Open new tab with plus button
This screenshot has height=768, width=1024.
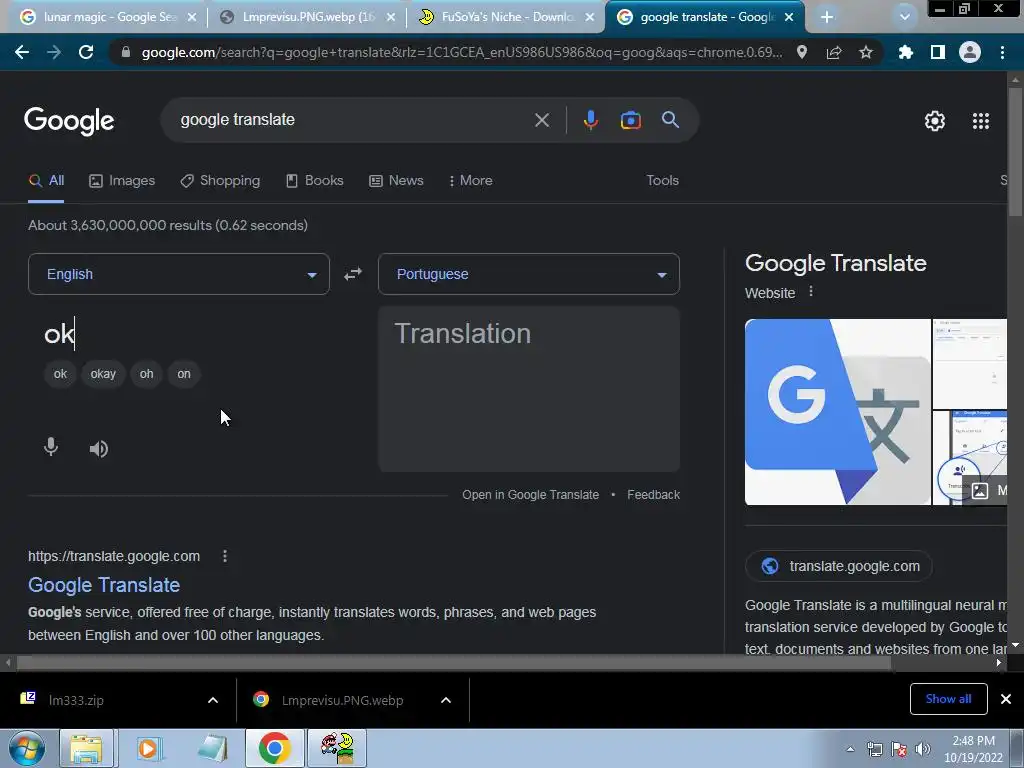click(827, 17)
